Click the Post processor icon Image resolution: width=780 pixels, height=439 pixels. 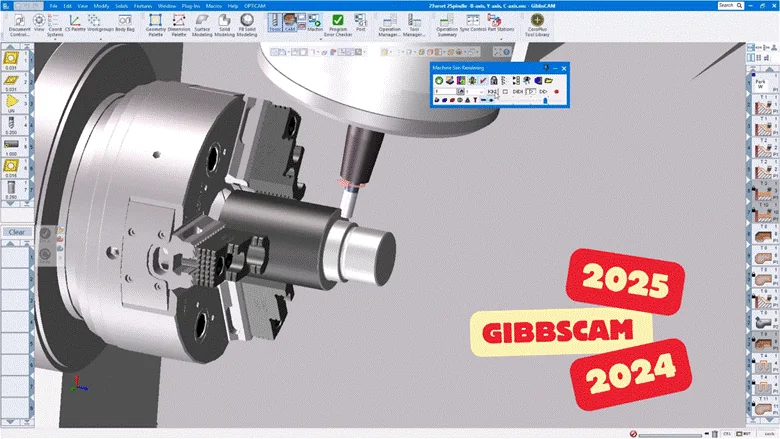coord(361,23)
